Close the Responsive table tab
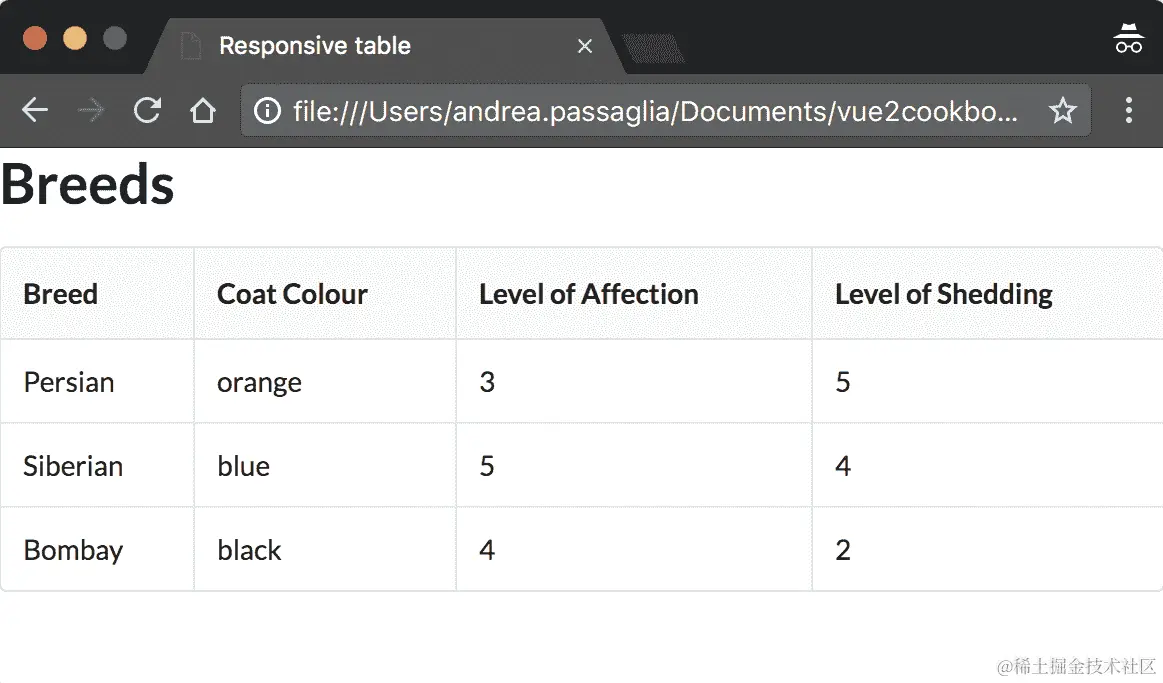 pos(585,46)
